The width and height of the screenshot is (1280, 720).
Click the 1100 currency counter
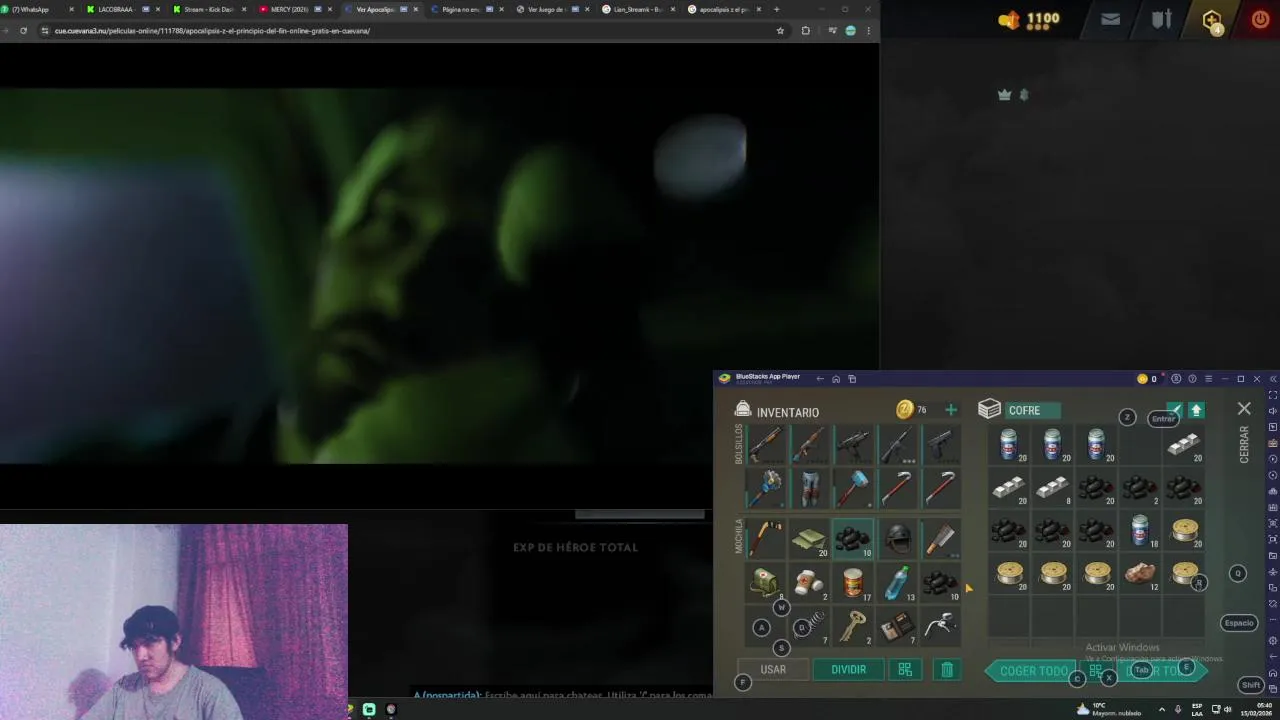pyautogui.click(x=1029, y=19)
